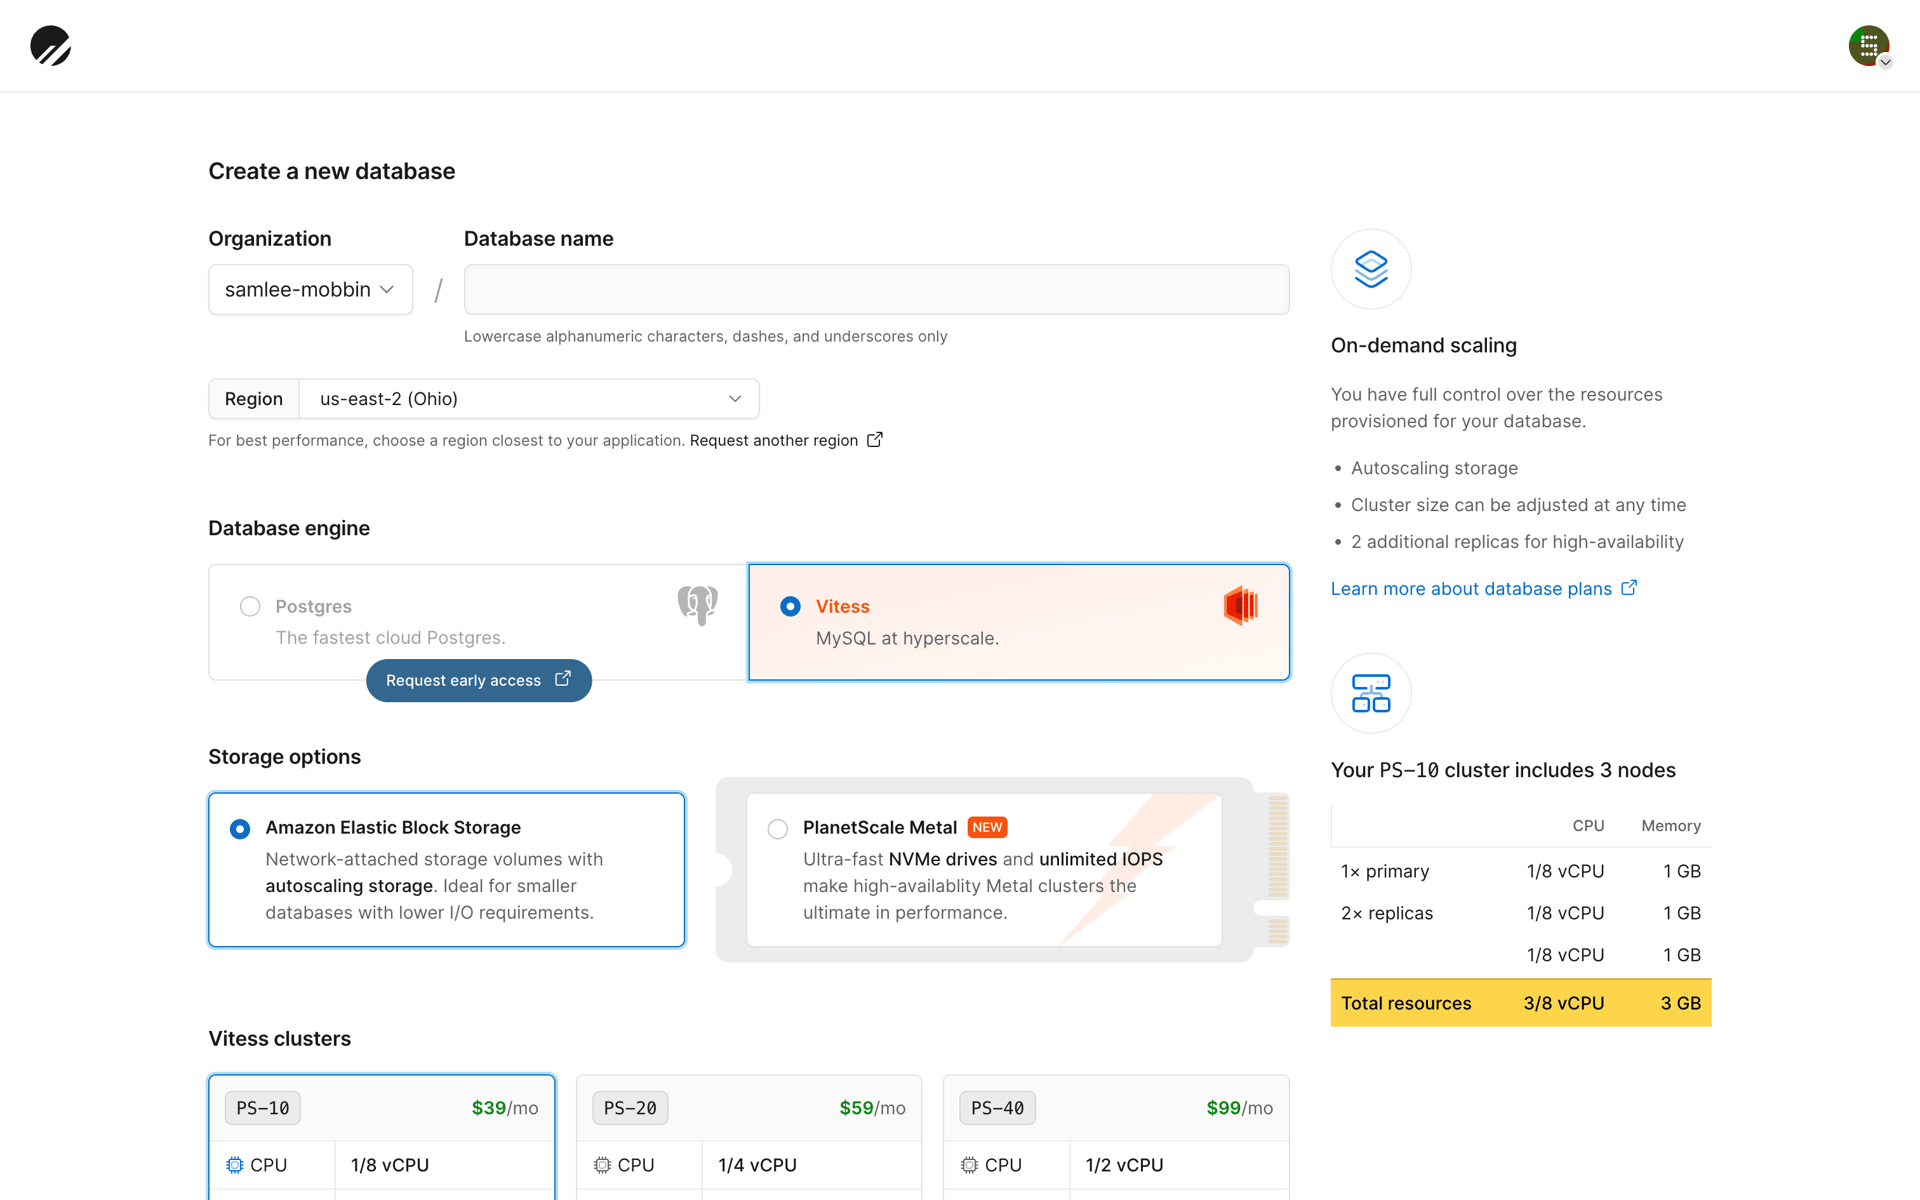Click the Region dropdown chevron arrow
The height and width of the screenshot is (1200, 1920).
point(735,399)
